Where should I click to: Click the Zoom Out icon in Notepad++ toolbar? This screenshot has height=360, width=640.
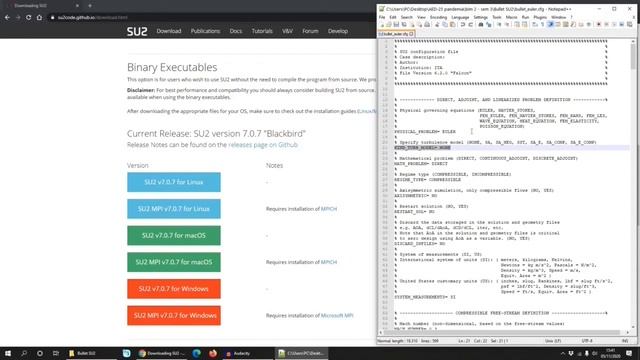coord(507,24)
